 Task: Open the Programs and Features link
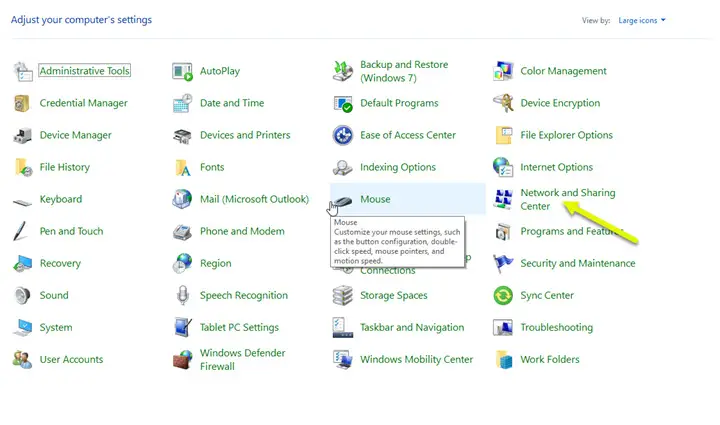click(572, 231)
